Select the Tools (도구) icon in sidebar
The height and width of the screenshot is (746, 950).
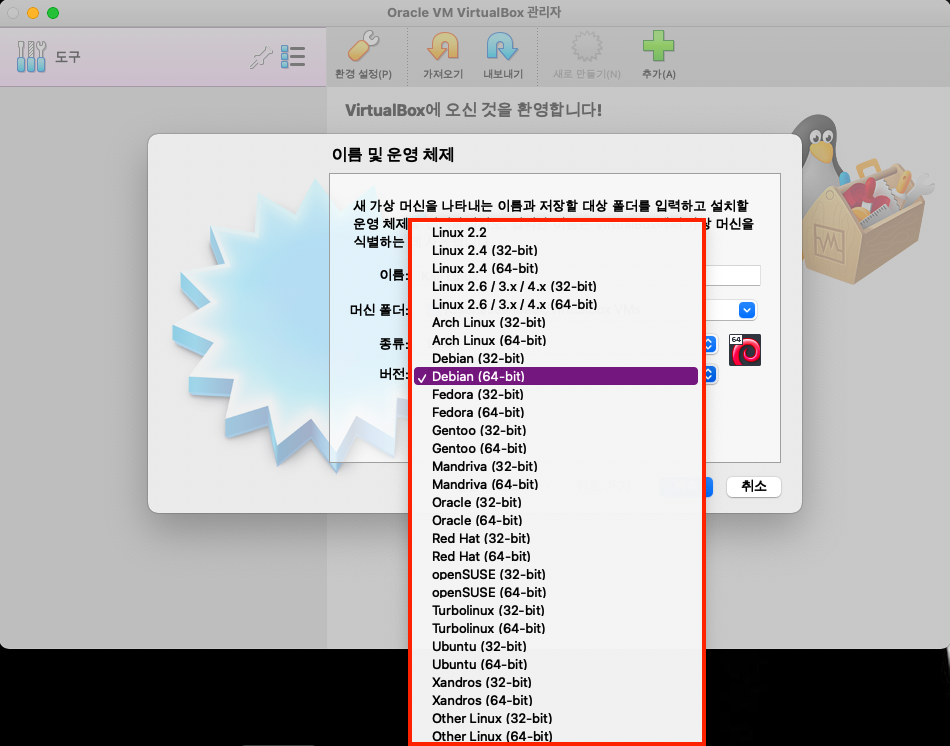pyautogui.click(x=32, y=57)
